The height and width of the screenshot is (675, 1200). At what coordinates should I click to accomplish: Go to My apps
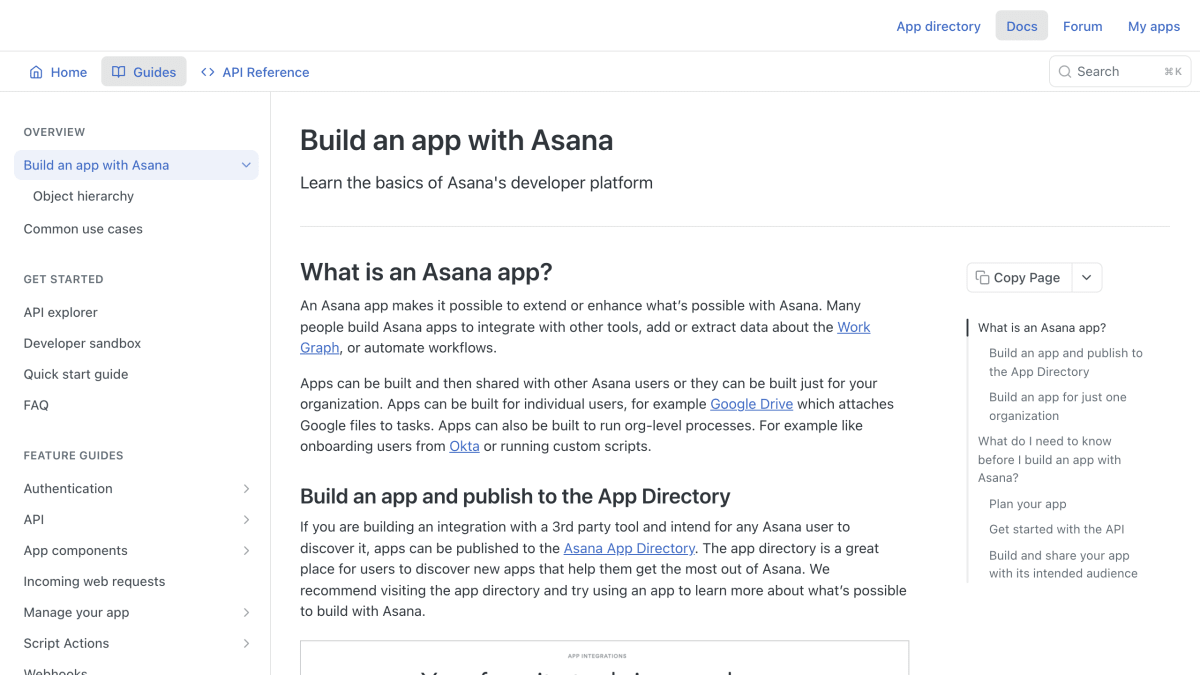click(1154, 26)
